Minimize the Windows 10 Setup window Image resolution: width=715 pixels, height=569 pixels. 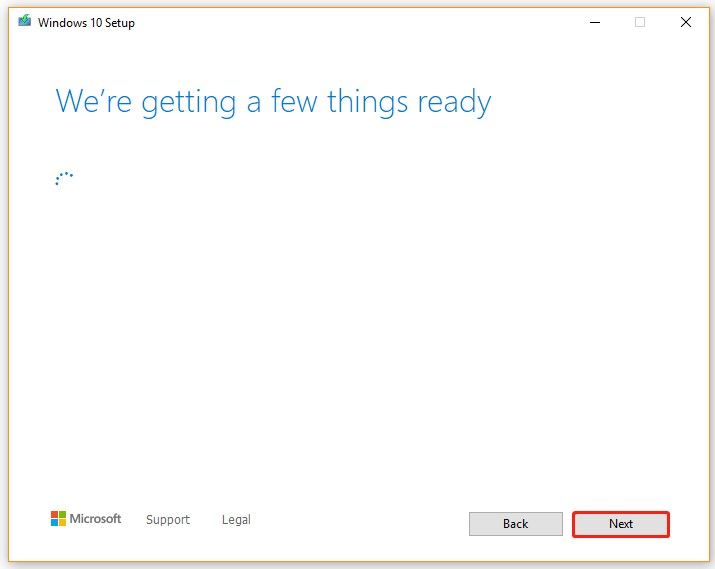point(595,22)
